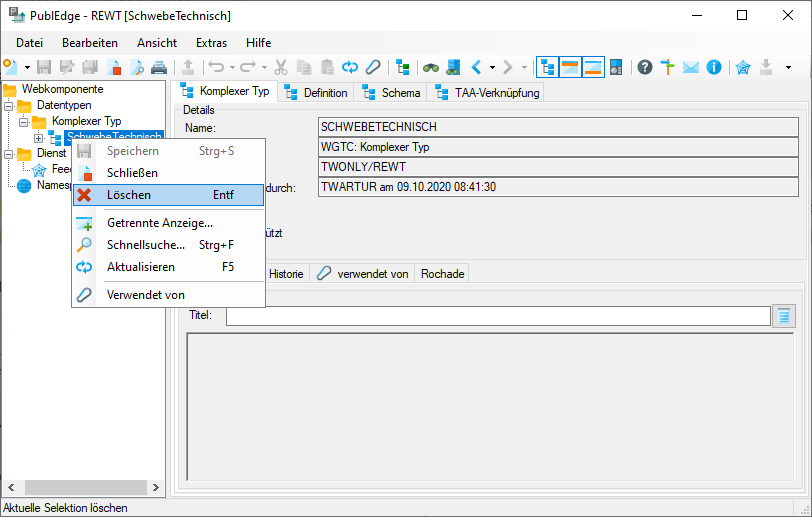The width and height of the screenshot is (812, 517).
Task: Click the binoculars search icon
Action: [x=431, y=67]
